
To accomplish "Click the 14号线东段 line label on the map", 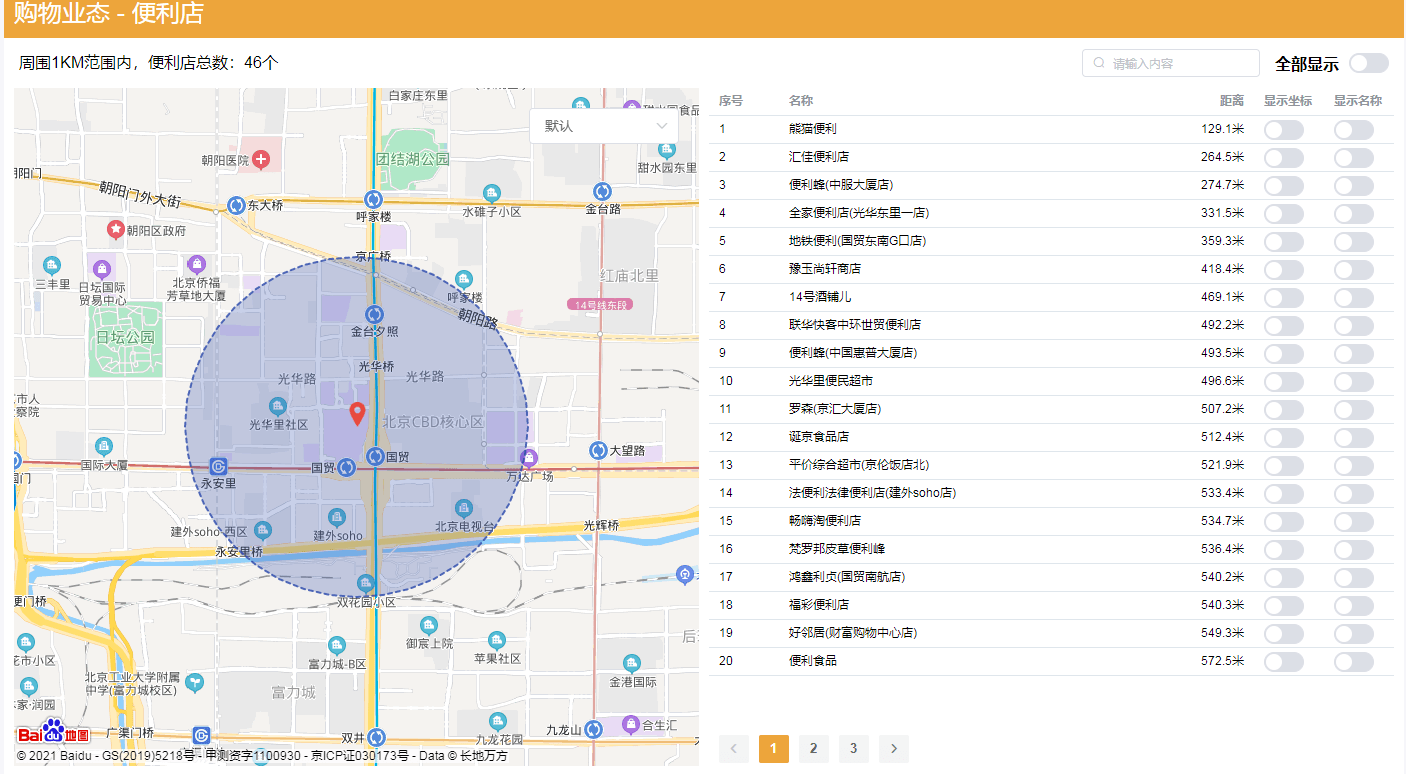I will click(x=600, y=304).
